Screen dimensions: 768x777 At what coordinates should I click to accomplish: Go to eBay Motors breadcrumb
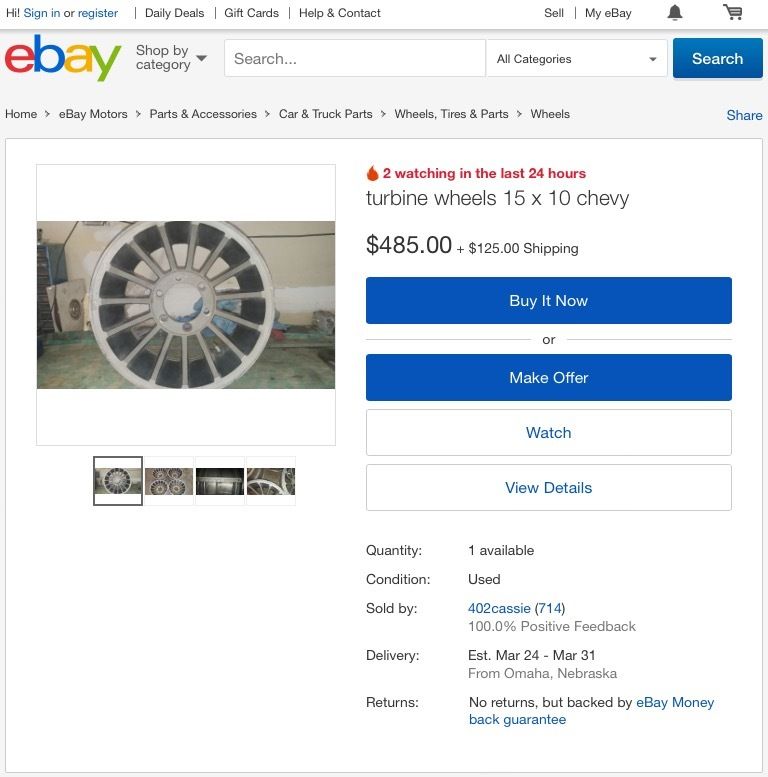tap(93, 114)
